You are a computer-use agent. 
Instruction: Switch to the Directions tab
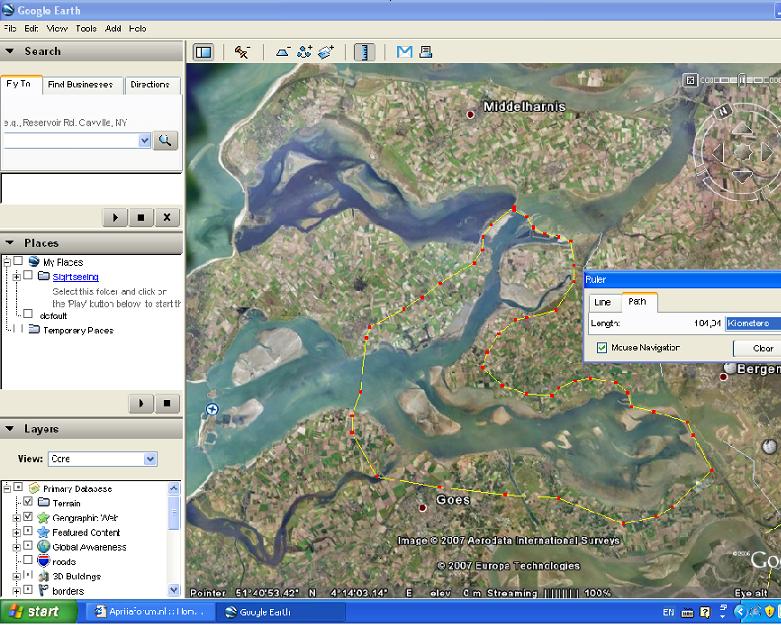[x=150, y=84]
